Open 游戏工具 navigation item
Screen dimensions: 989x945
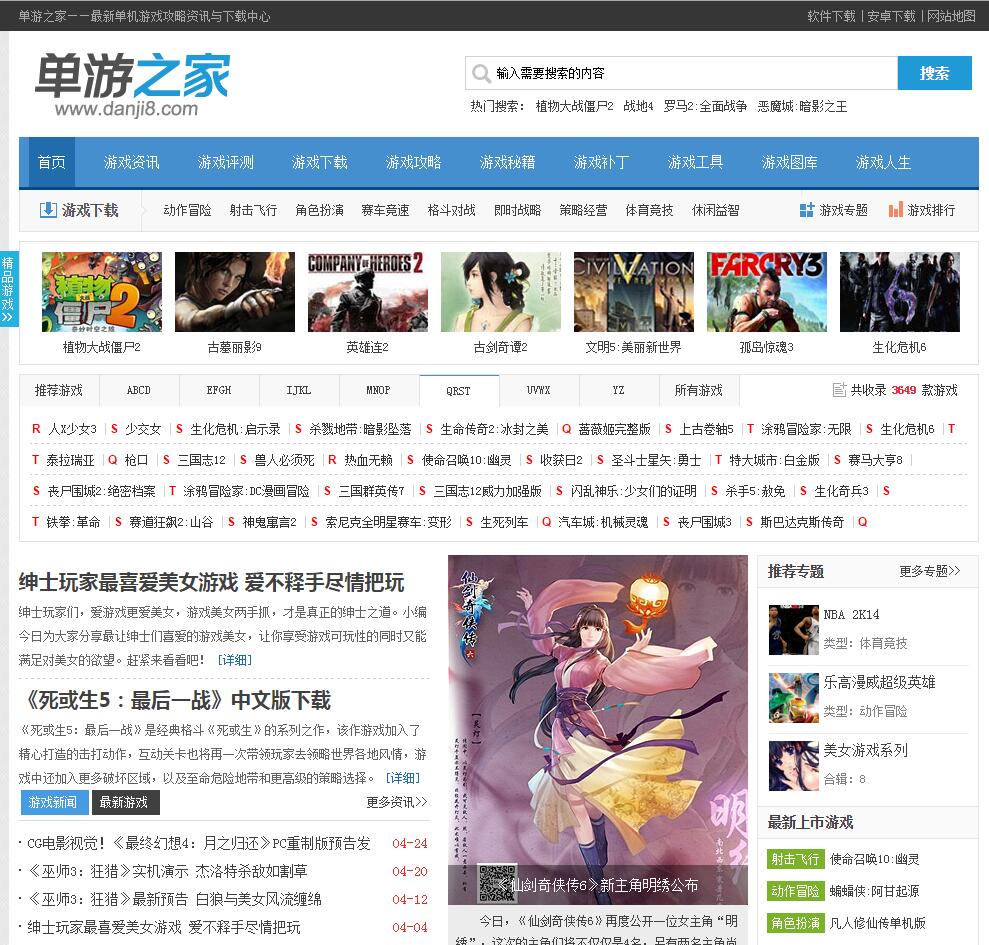click(695, 162)
